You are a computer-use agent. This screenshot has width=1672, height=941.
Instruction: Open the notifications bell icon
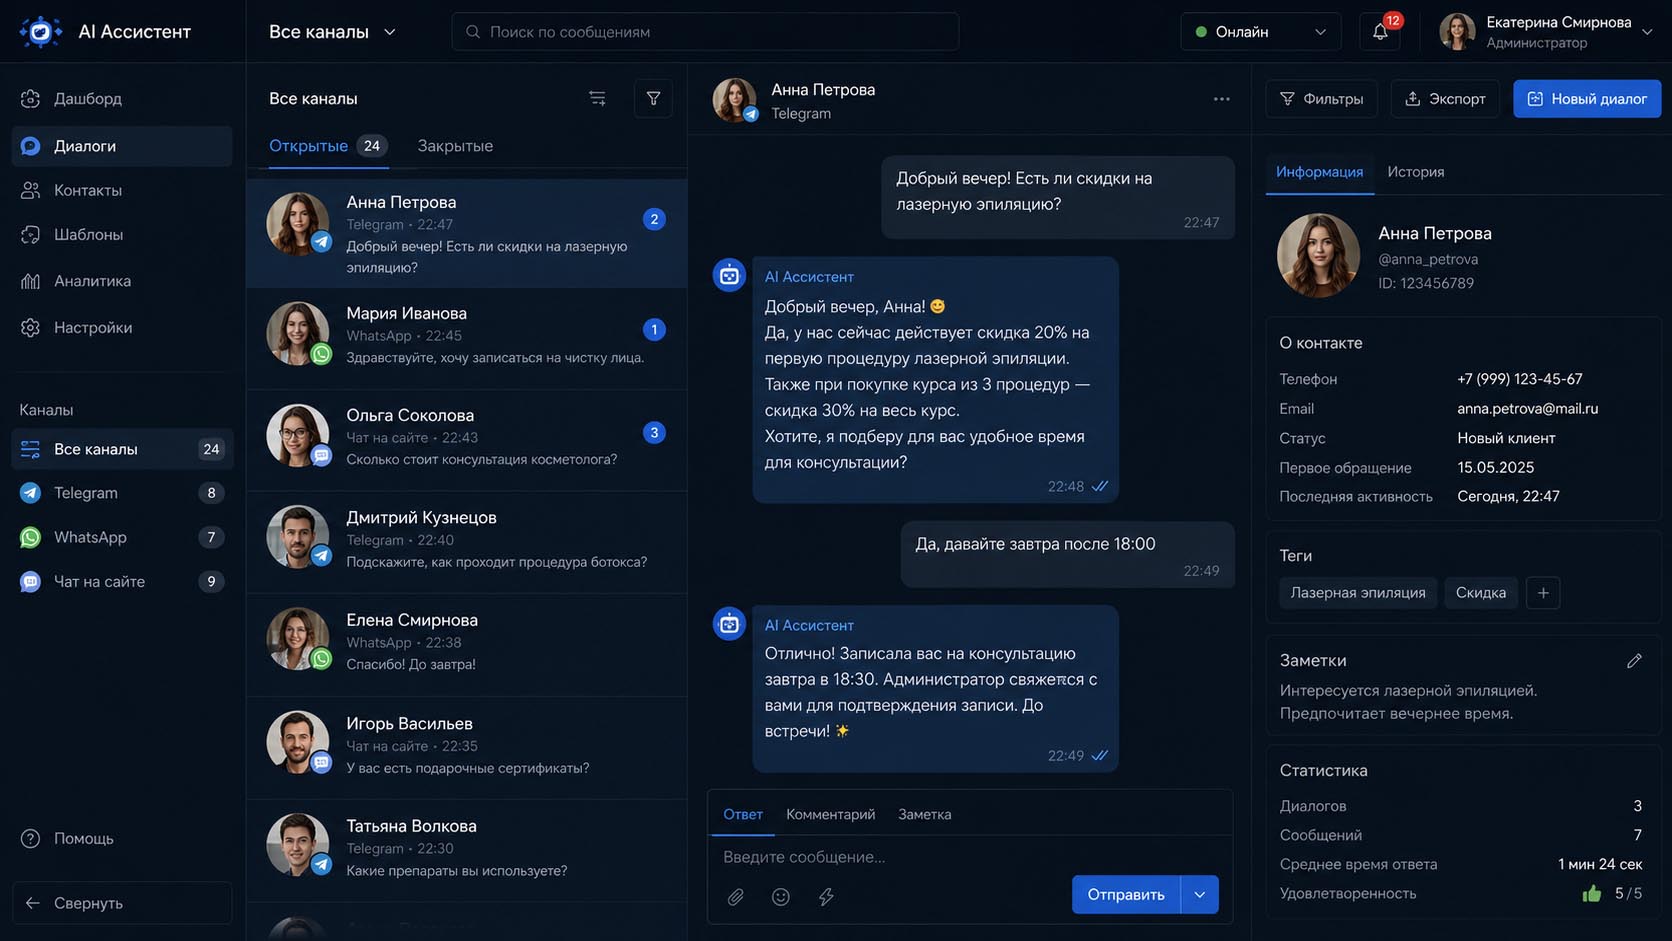pos(1380,31)
